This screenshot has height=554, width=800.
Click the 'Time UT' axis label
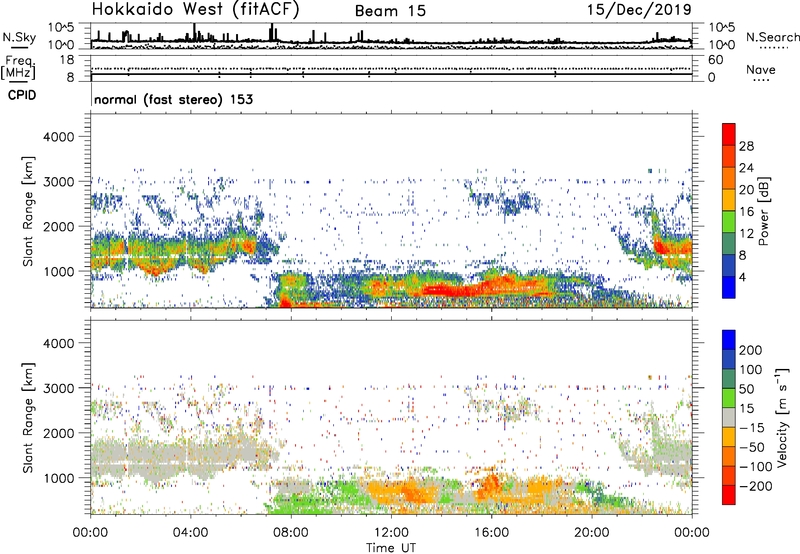[x=391, y=548]
